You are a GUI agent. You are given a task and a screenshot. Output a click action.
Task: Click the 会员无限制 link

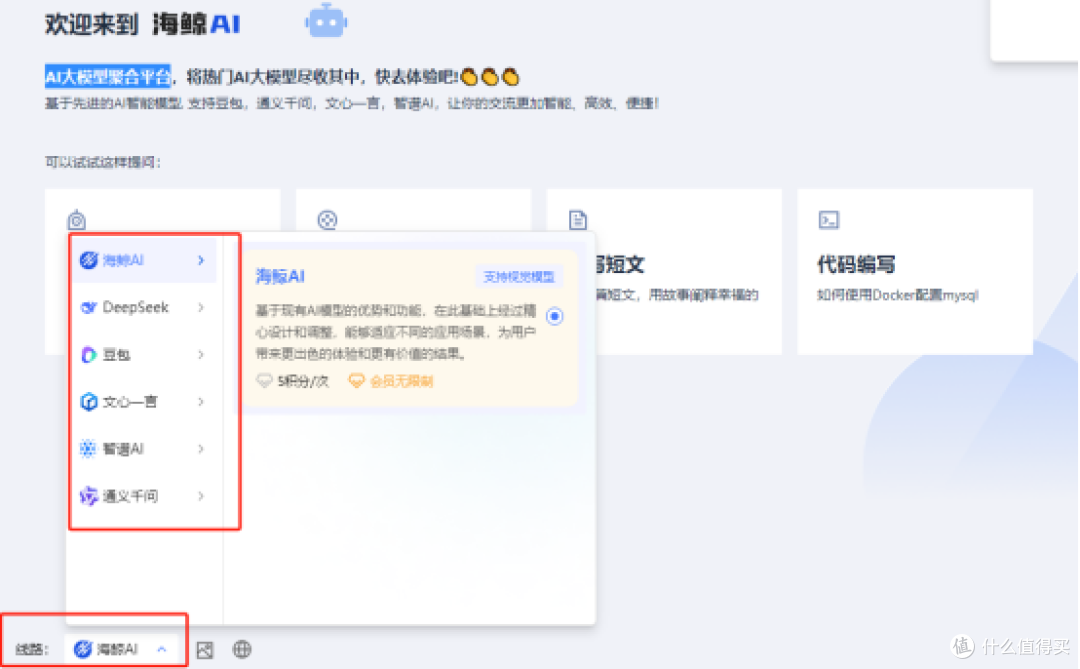(x=402, y=381)
